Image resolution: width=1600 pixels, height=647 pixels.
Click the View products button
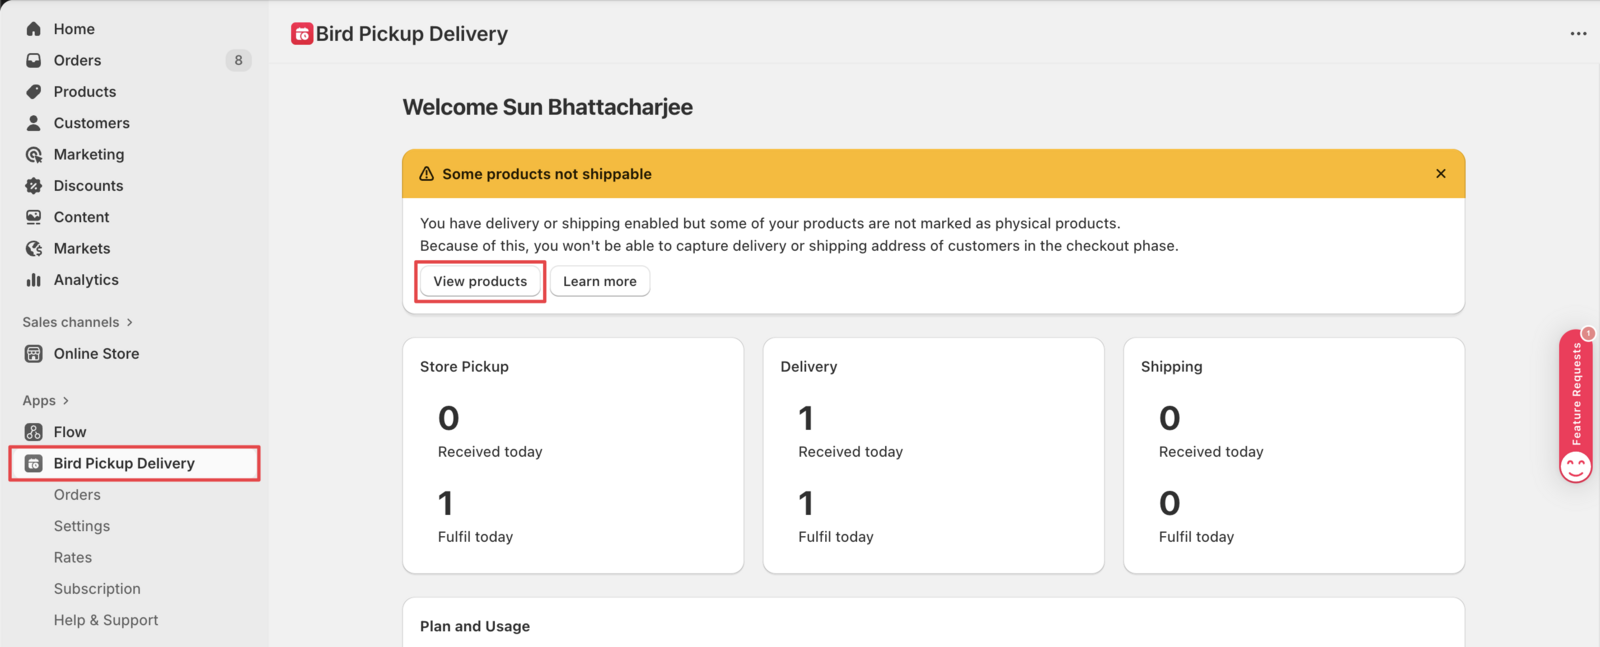(480, 281)
